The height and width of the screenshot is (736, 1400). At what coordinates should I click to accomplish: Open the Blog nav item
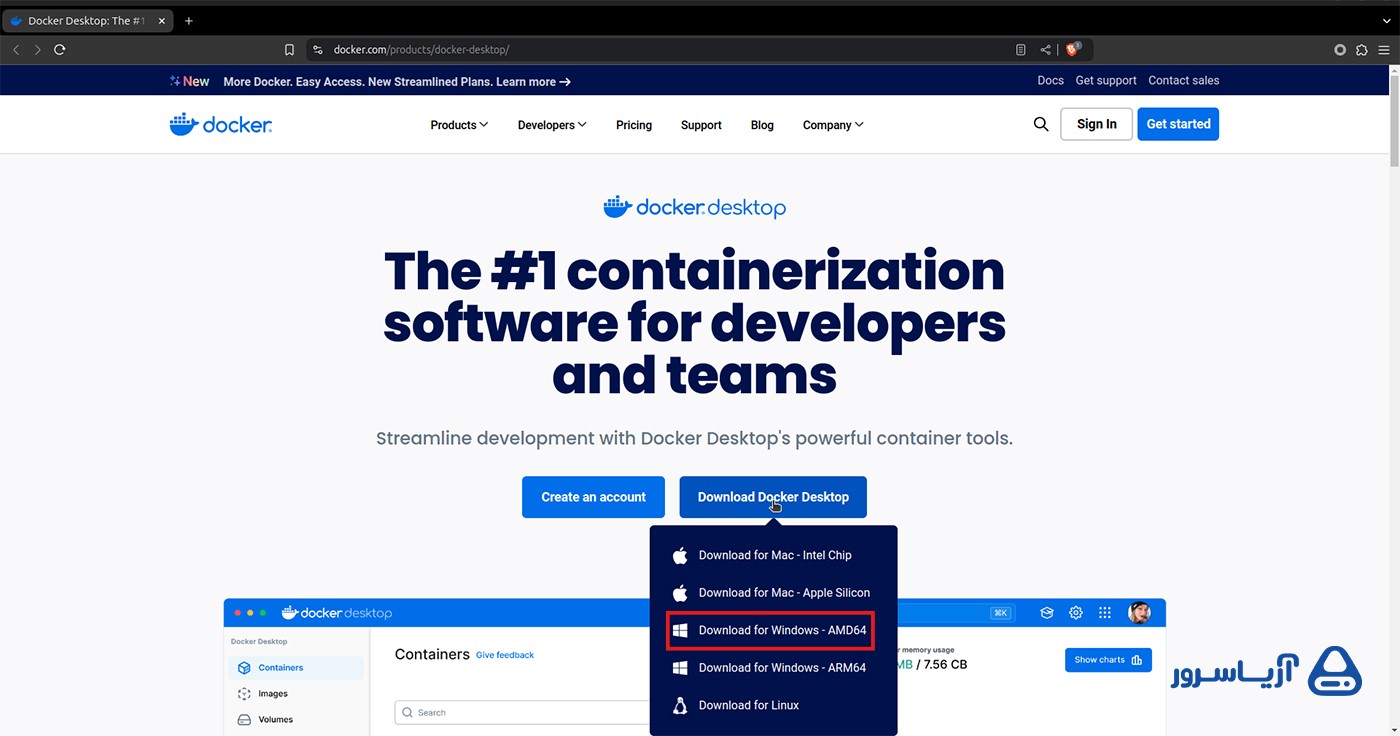(762, 125)
